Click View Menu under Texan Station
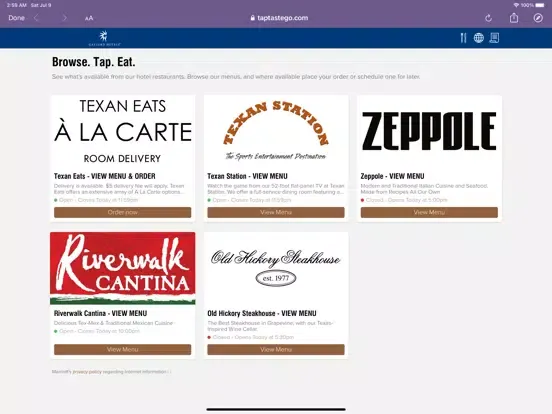 [276, 212]
